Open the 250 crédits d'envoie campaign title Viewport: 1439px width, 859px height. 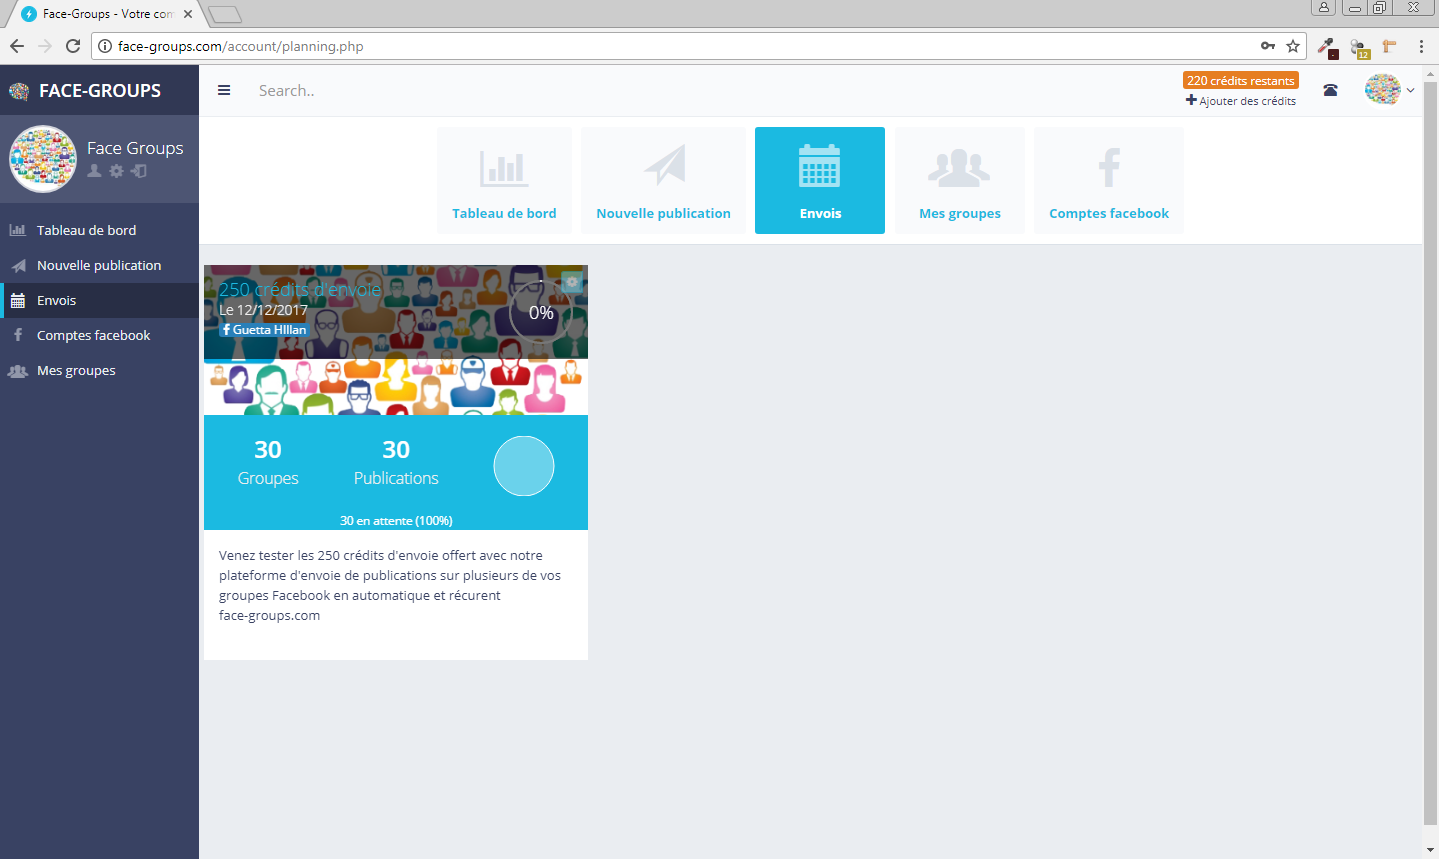[300, 290]
